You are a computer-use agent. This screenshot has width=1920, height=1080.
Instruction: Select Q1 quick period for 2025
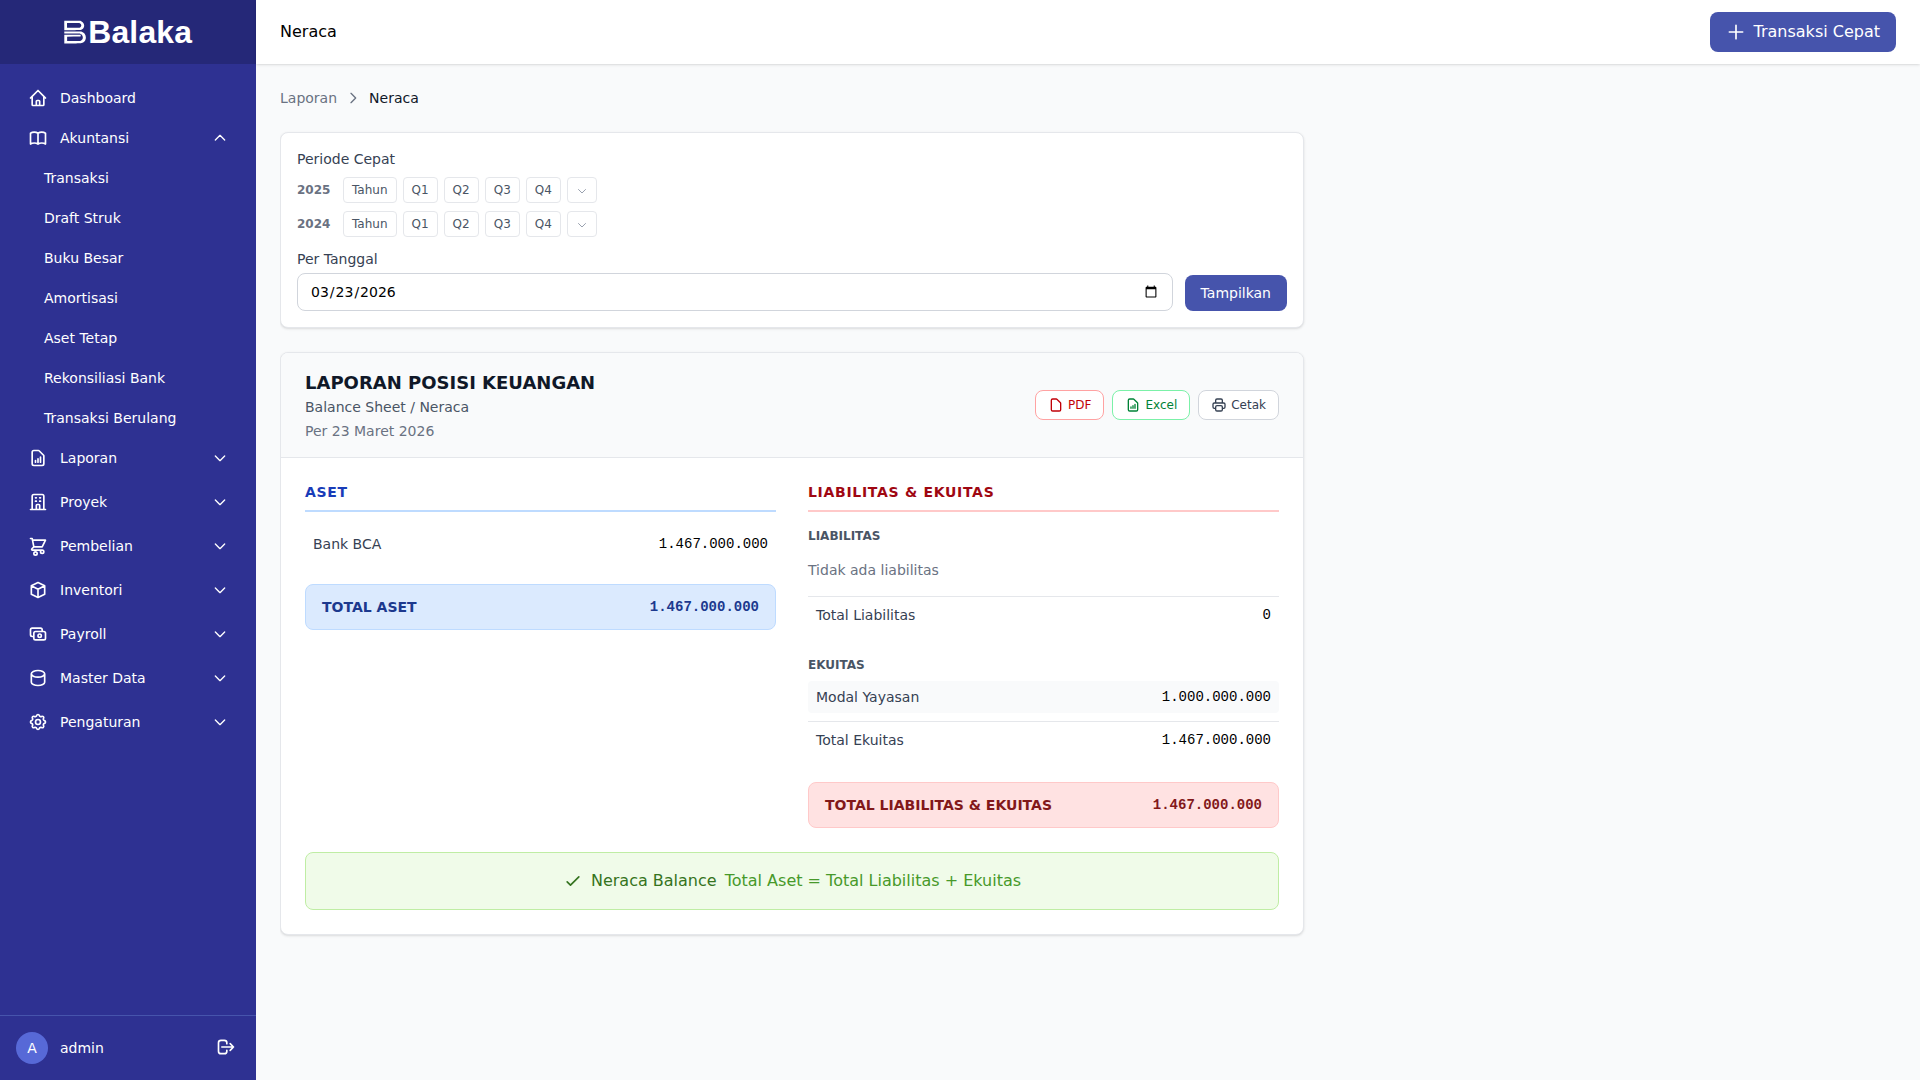[x=420, y=190]
